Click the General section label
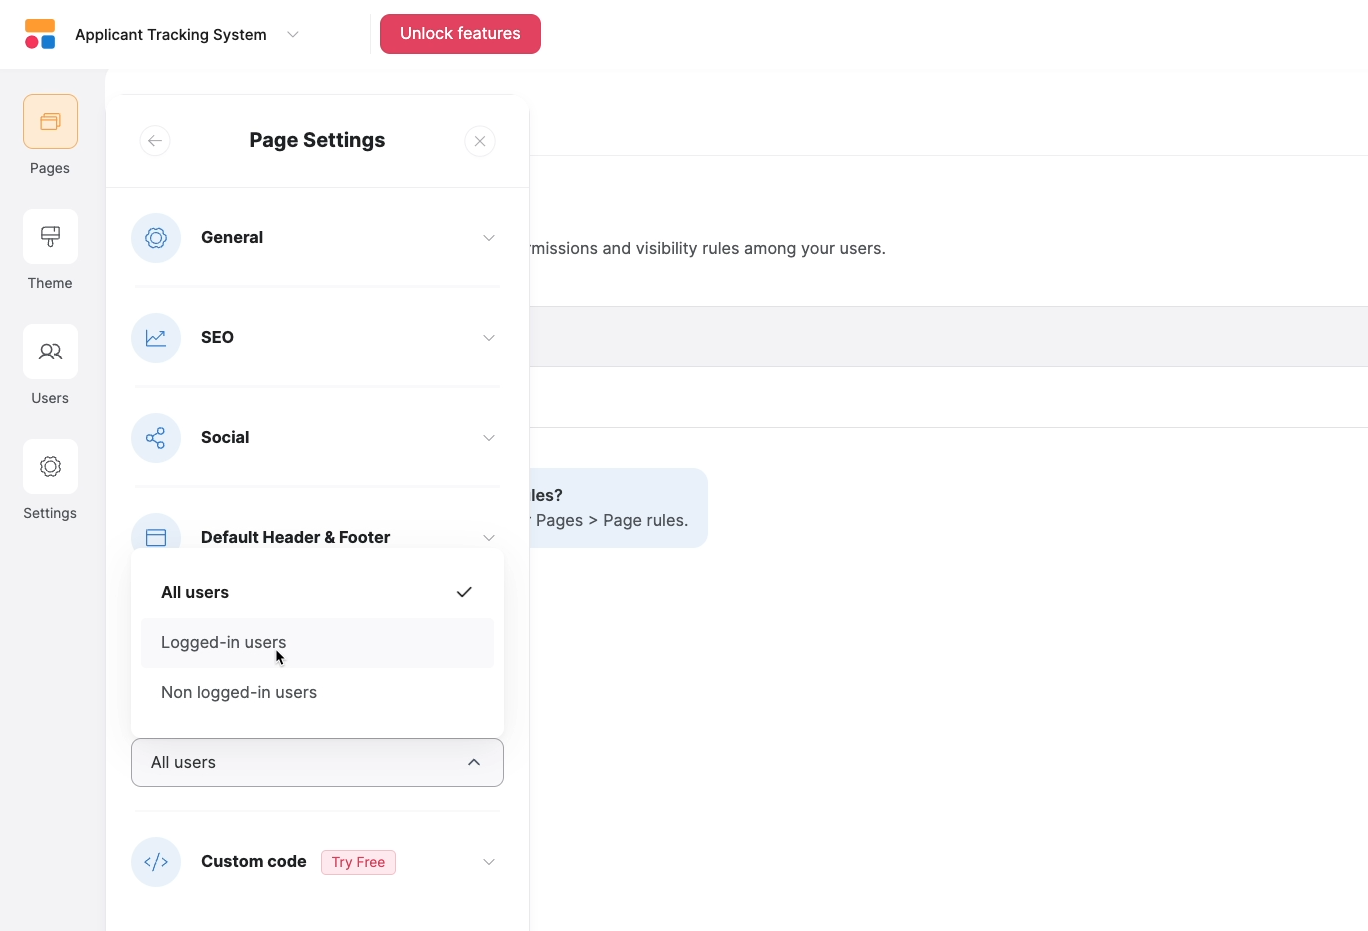The width and height of the screenshot is (1368, 931). [232, 238]
